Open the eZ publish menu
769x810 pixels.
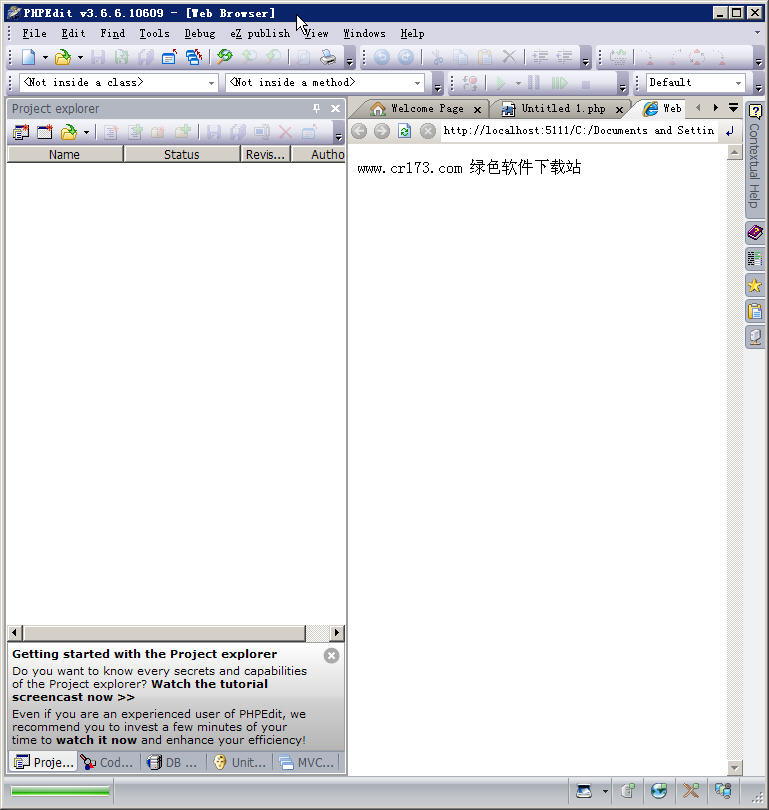pyautogui.click(x=260, y=34)
